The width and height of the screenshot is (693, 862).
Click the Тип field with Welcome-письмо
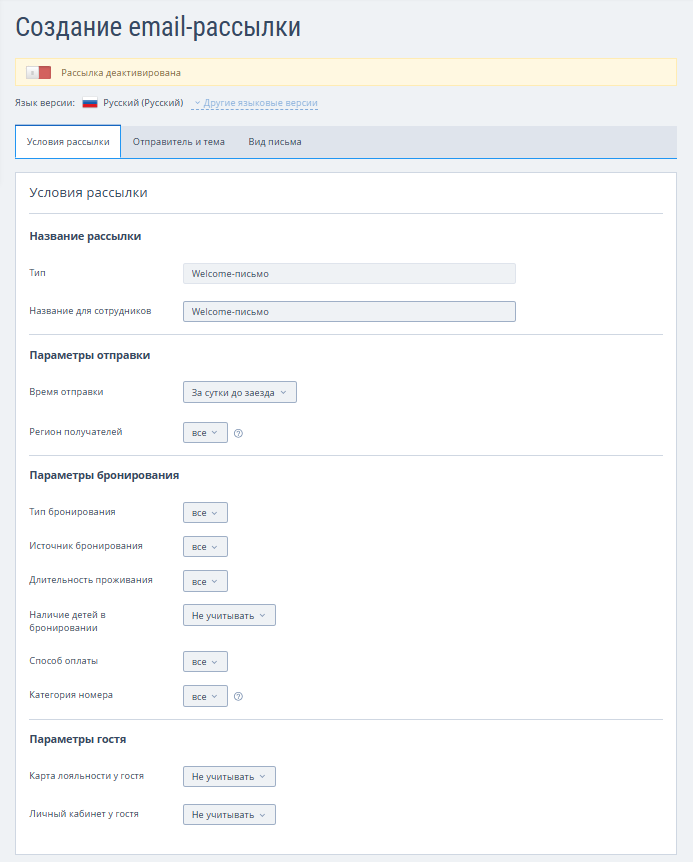coord(349,273)
